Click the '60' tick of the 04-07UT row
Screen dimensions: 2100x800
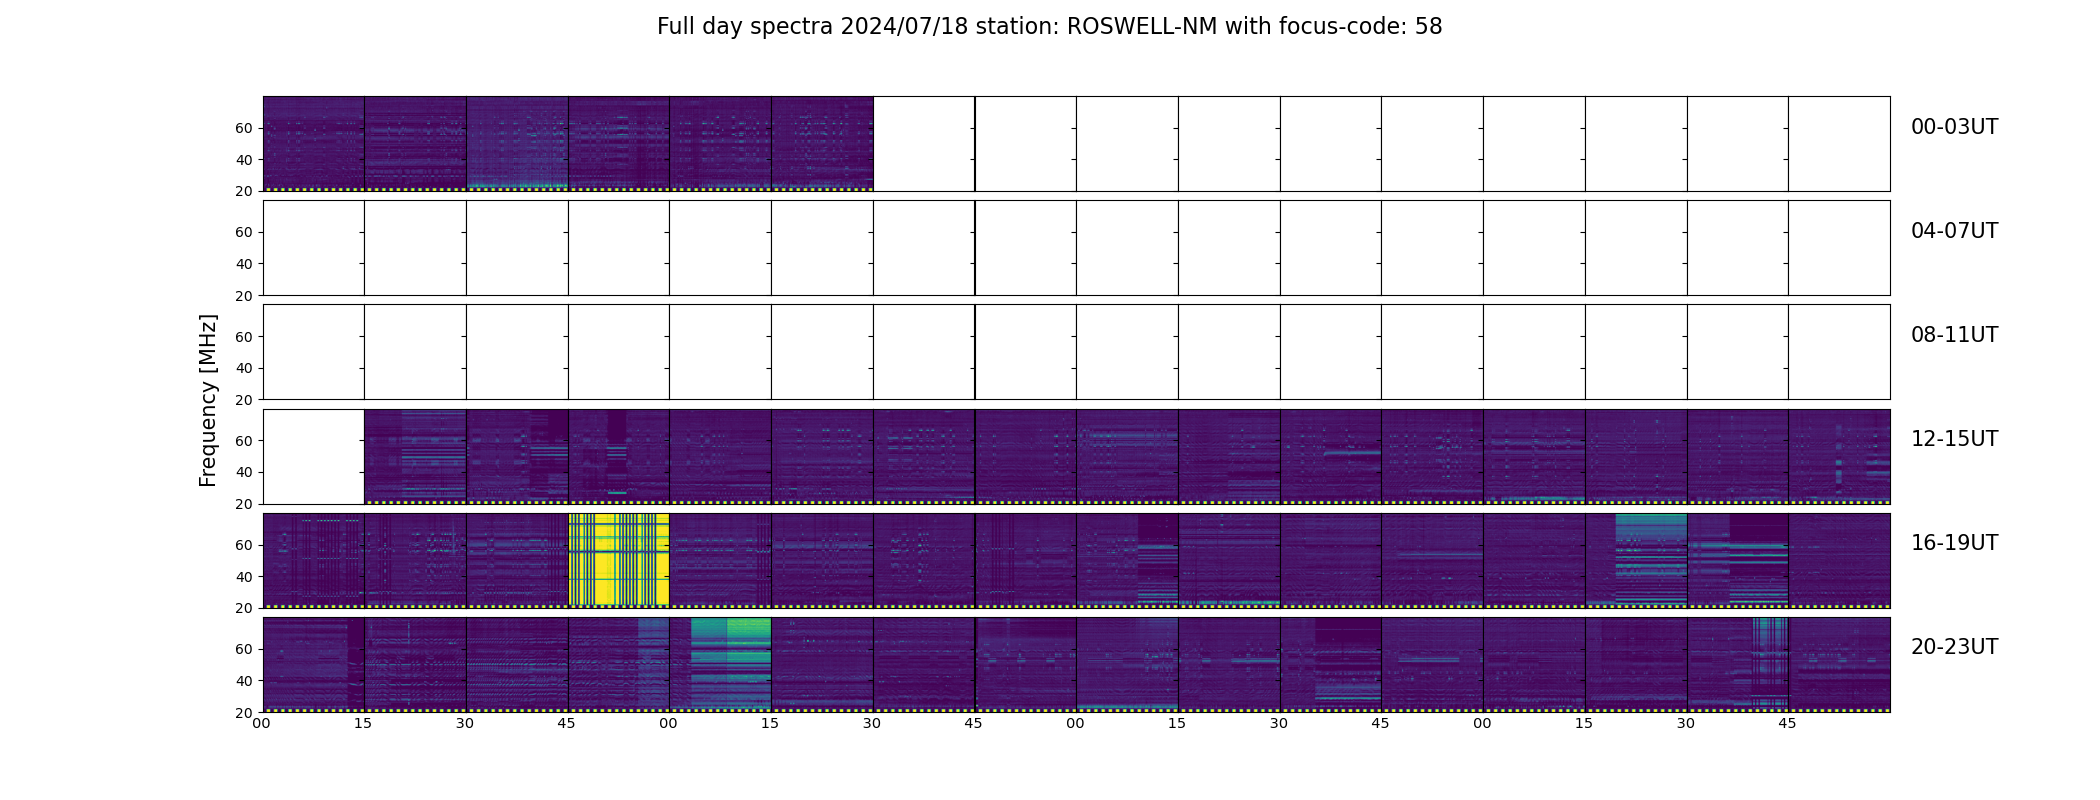coord(244,232)
